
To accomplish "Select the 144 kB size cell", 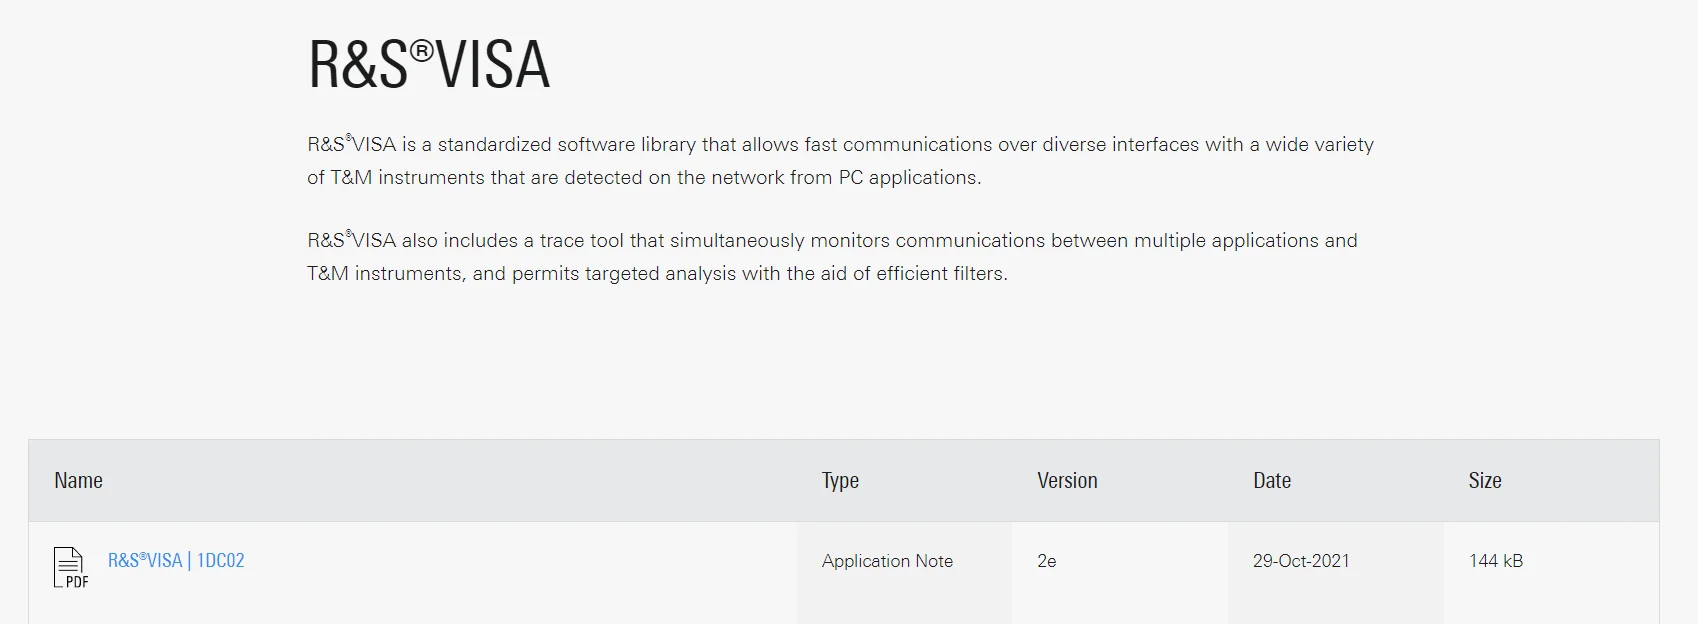I will (1496, 561).
